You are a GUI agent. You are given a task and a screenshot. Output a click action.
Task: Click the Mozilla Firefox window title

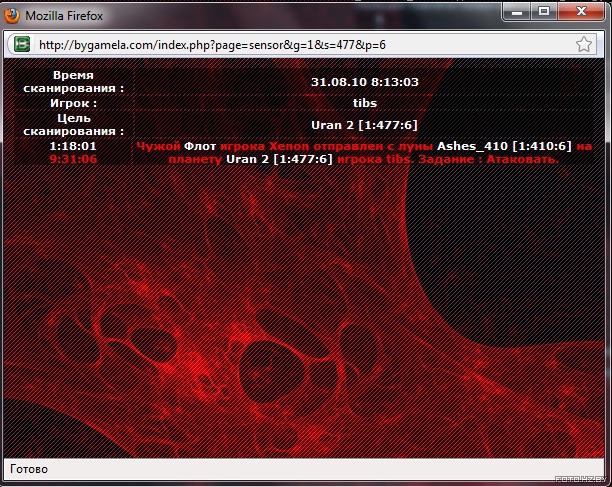(64, 16)
